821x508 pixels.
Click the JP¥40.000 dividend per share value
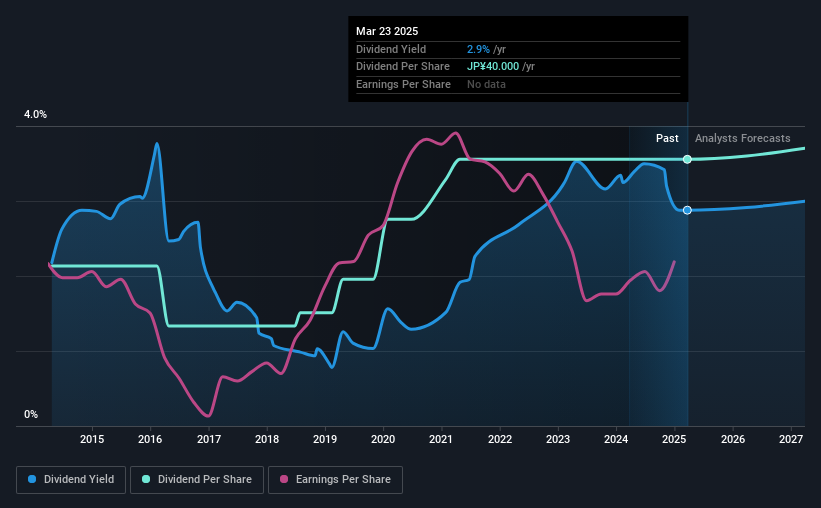[x=493, y=67]
